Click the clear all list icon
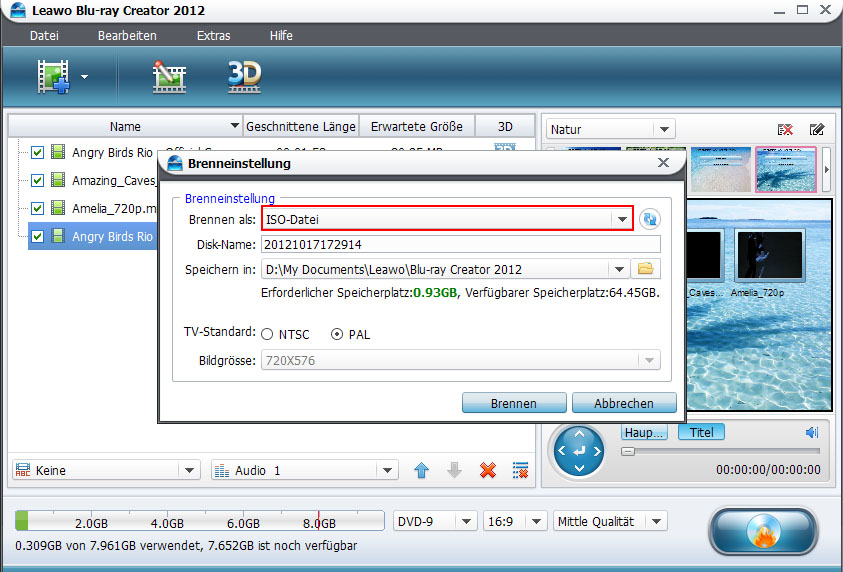This screenshot has width=843, height=572. [x=520, y=470]
